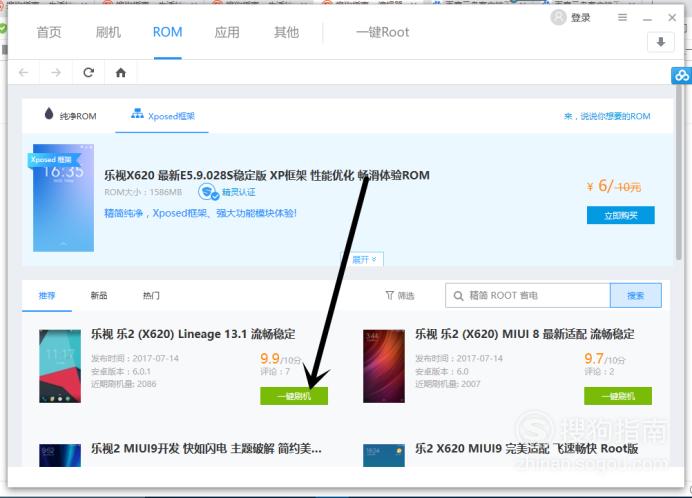Open the 乐视X620 E5.9.028S ROM title
Viewport: 692px width, 498px height.
click(x=267, y=175)
